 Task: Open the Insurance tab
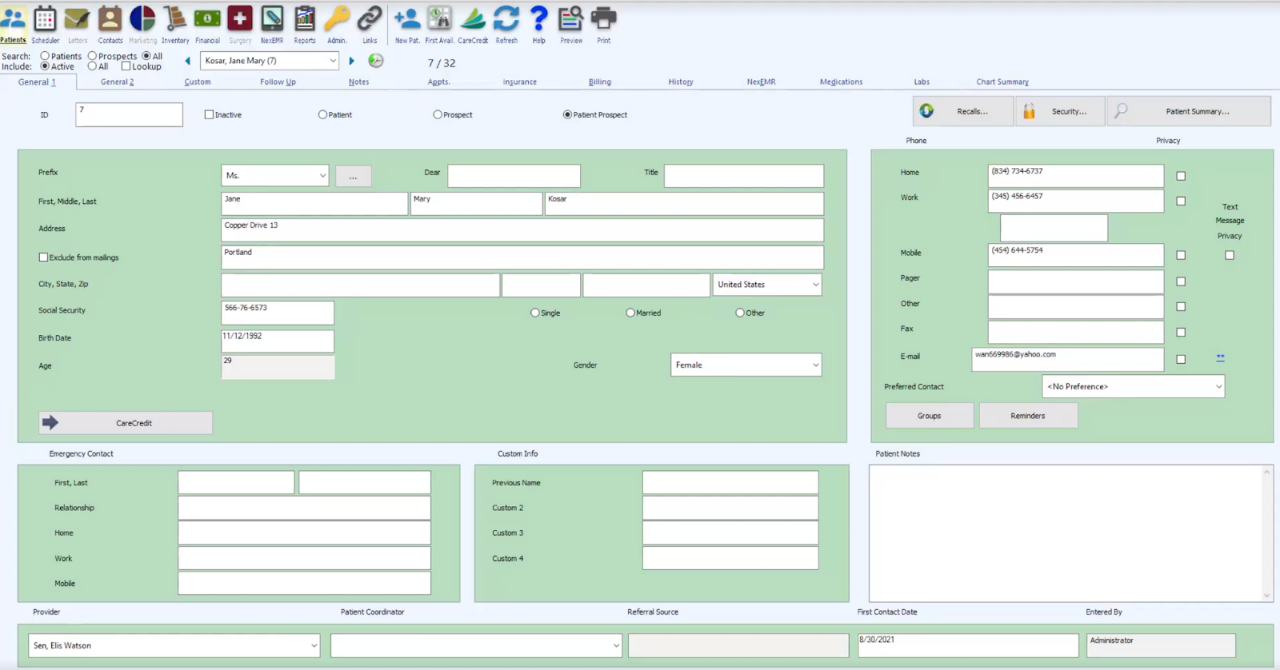pyautogui.click(x=519, y=81)
